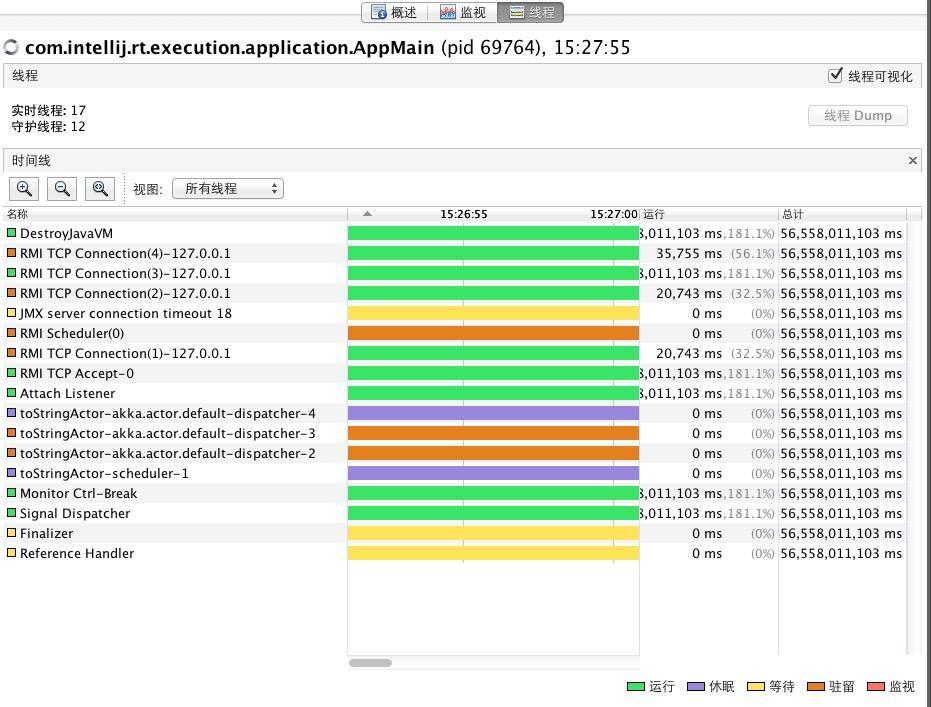Viewport: 931px width, 707px height.
Task: Click the zoom in magnifier icon
Action: click(x=24, y=188)
